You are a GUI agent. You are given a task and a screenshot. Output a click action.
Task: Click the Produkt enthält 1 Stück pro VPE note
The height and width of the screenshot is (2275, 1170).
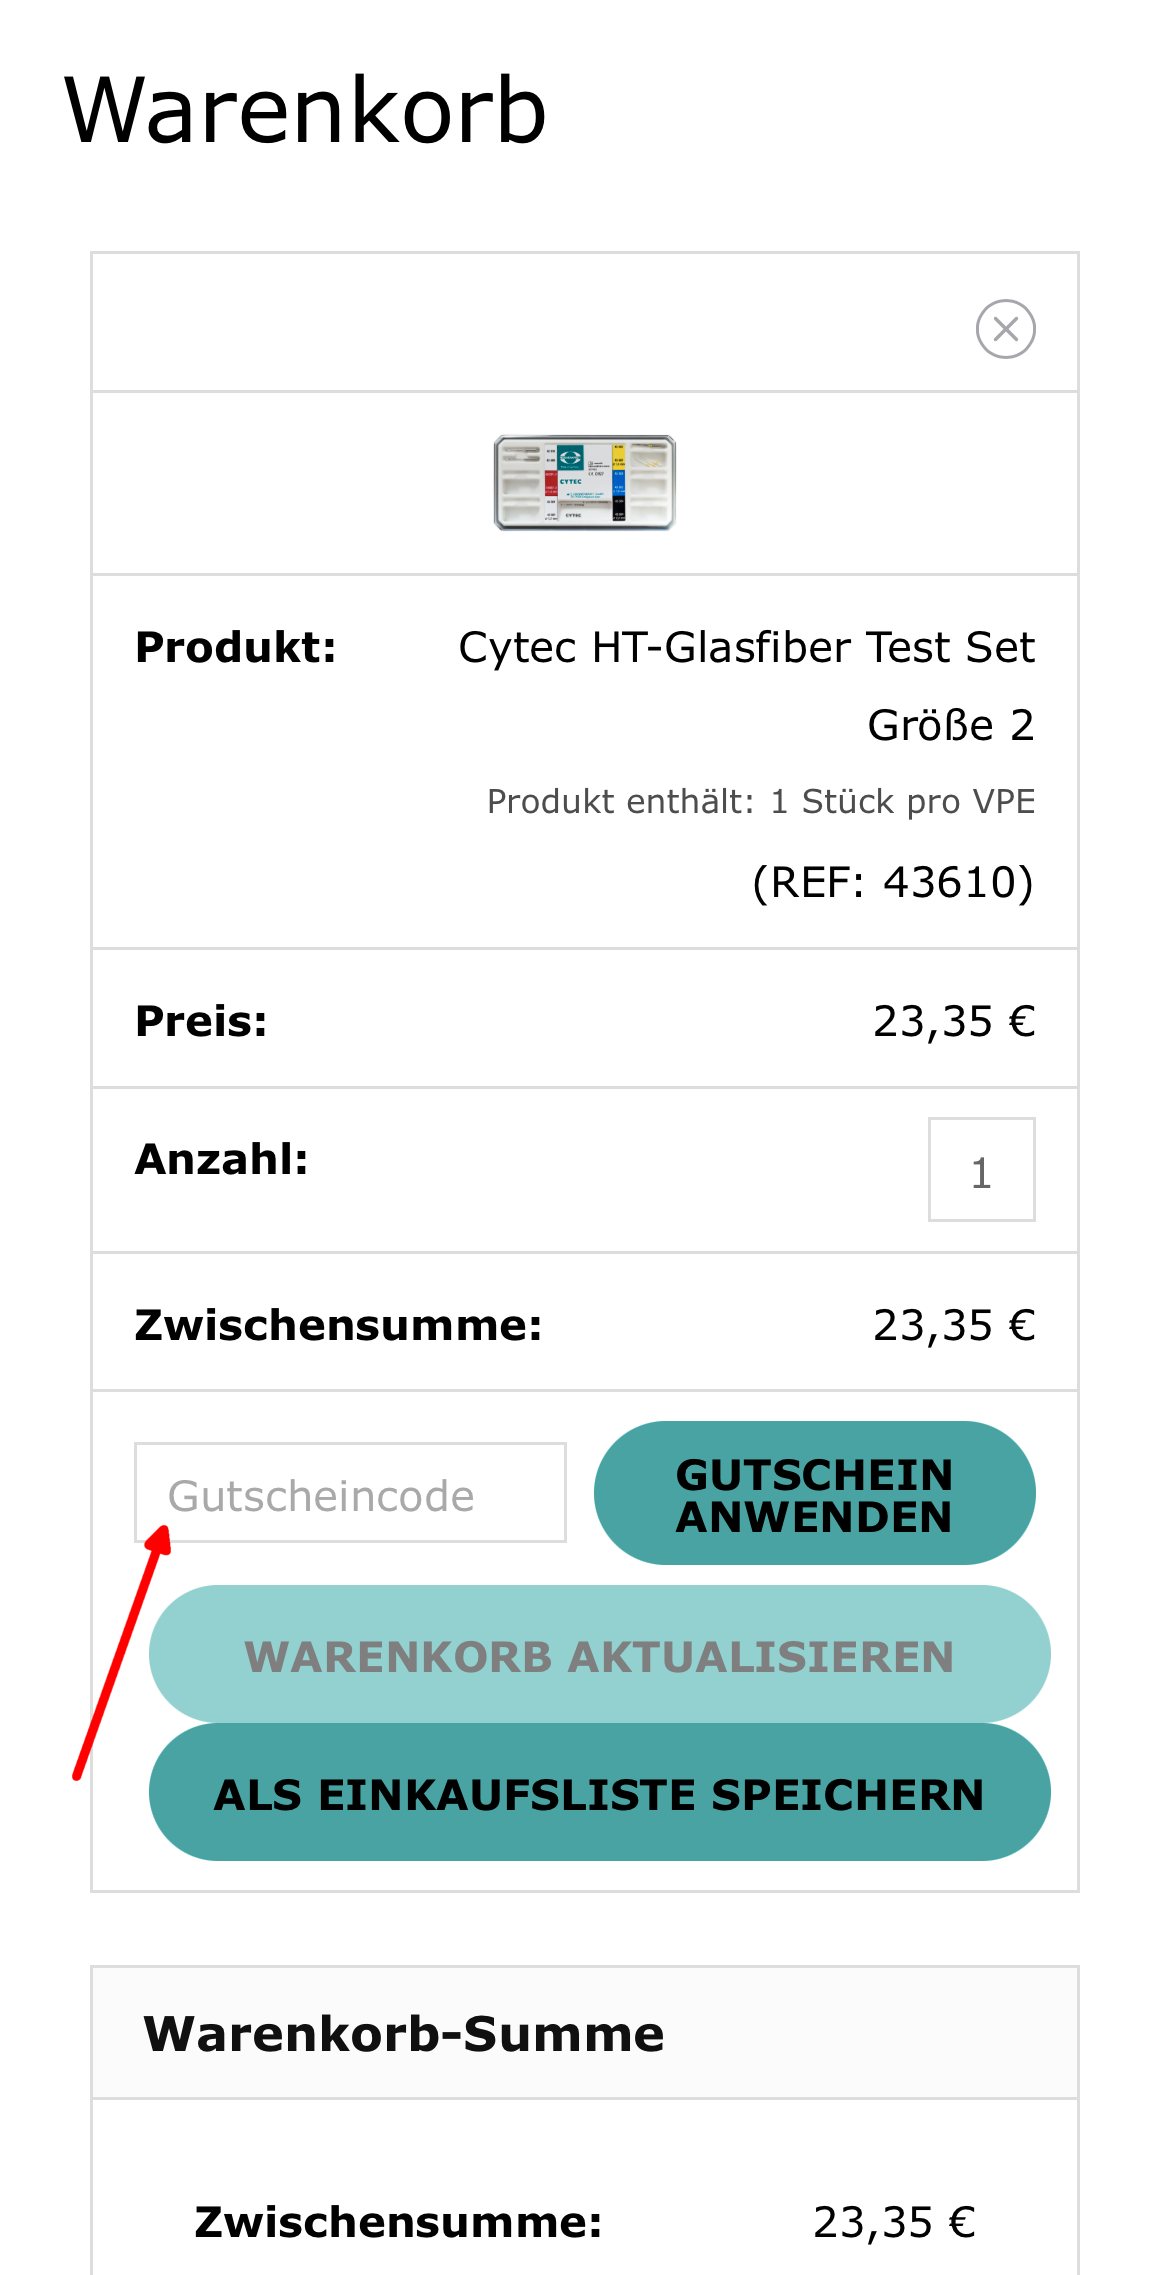click(761, 802)
